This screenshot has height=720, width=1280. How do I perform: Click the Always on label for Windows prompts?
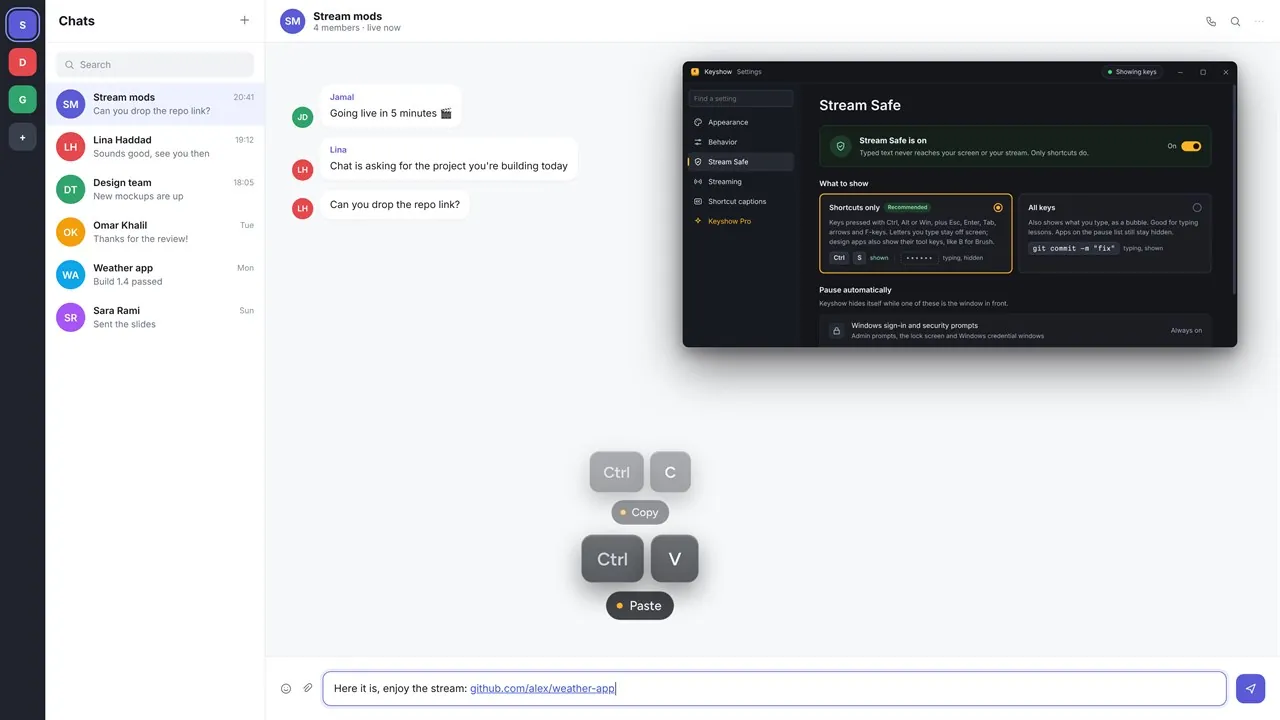tap(1186, 330)
